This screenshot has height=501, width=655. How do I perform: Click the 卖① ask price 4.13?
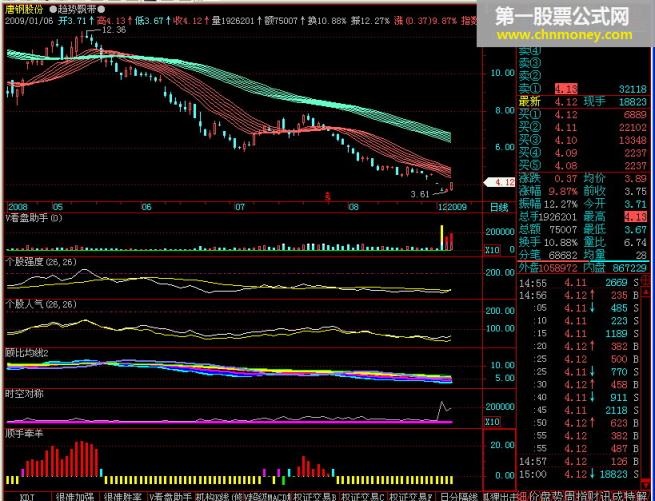pos(566,89)
